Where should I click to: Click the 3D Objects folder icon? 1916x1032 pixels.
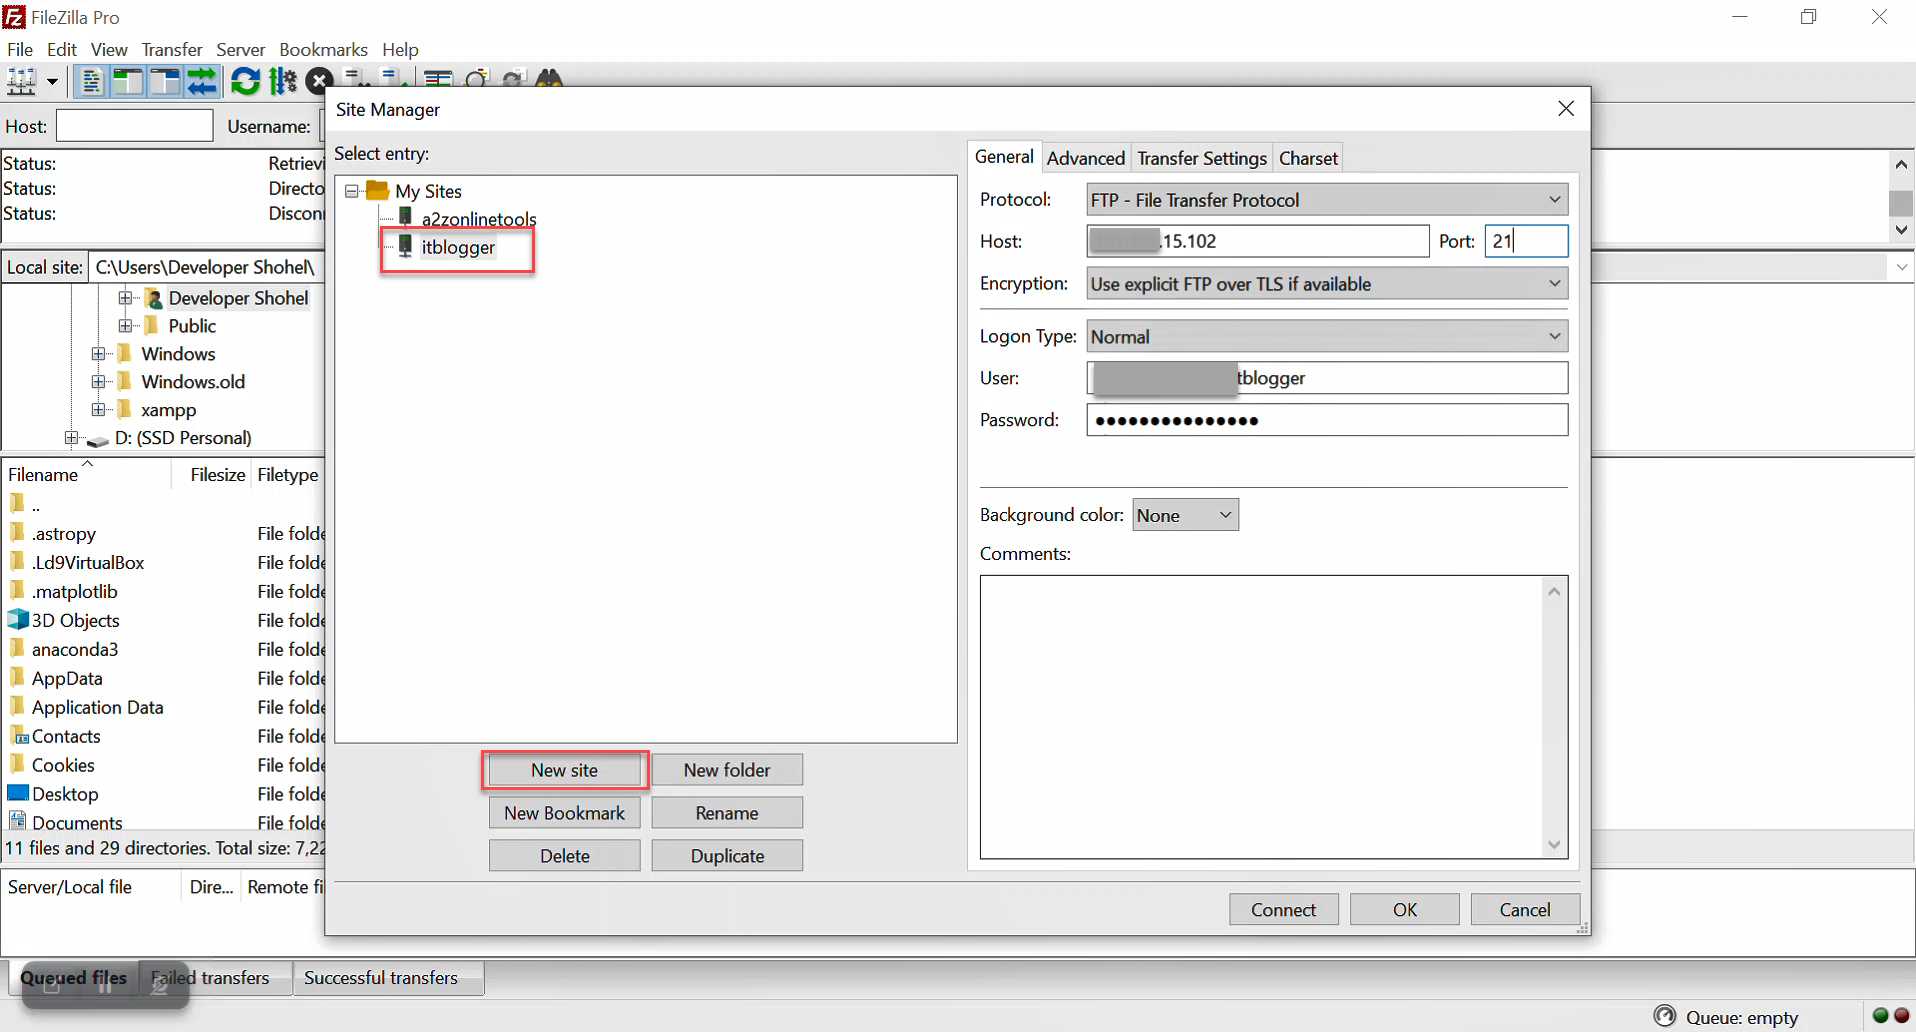click(x=18, y=619)
